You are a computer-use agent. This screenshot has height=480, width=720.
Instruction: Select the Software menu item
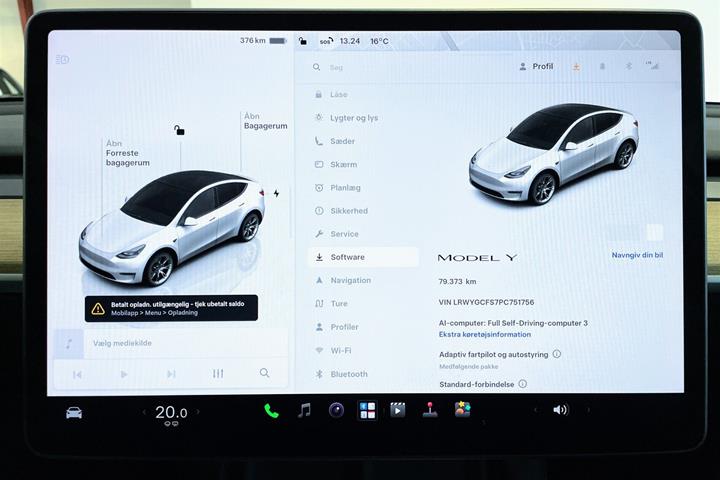(363, 257)
